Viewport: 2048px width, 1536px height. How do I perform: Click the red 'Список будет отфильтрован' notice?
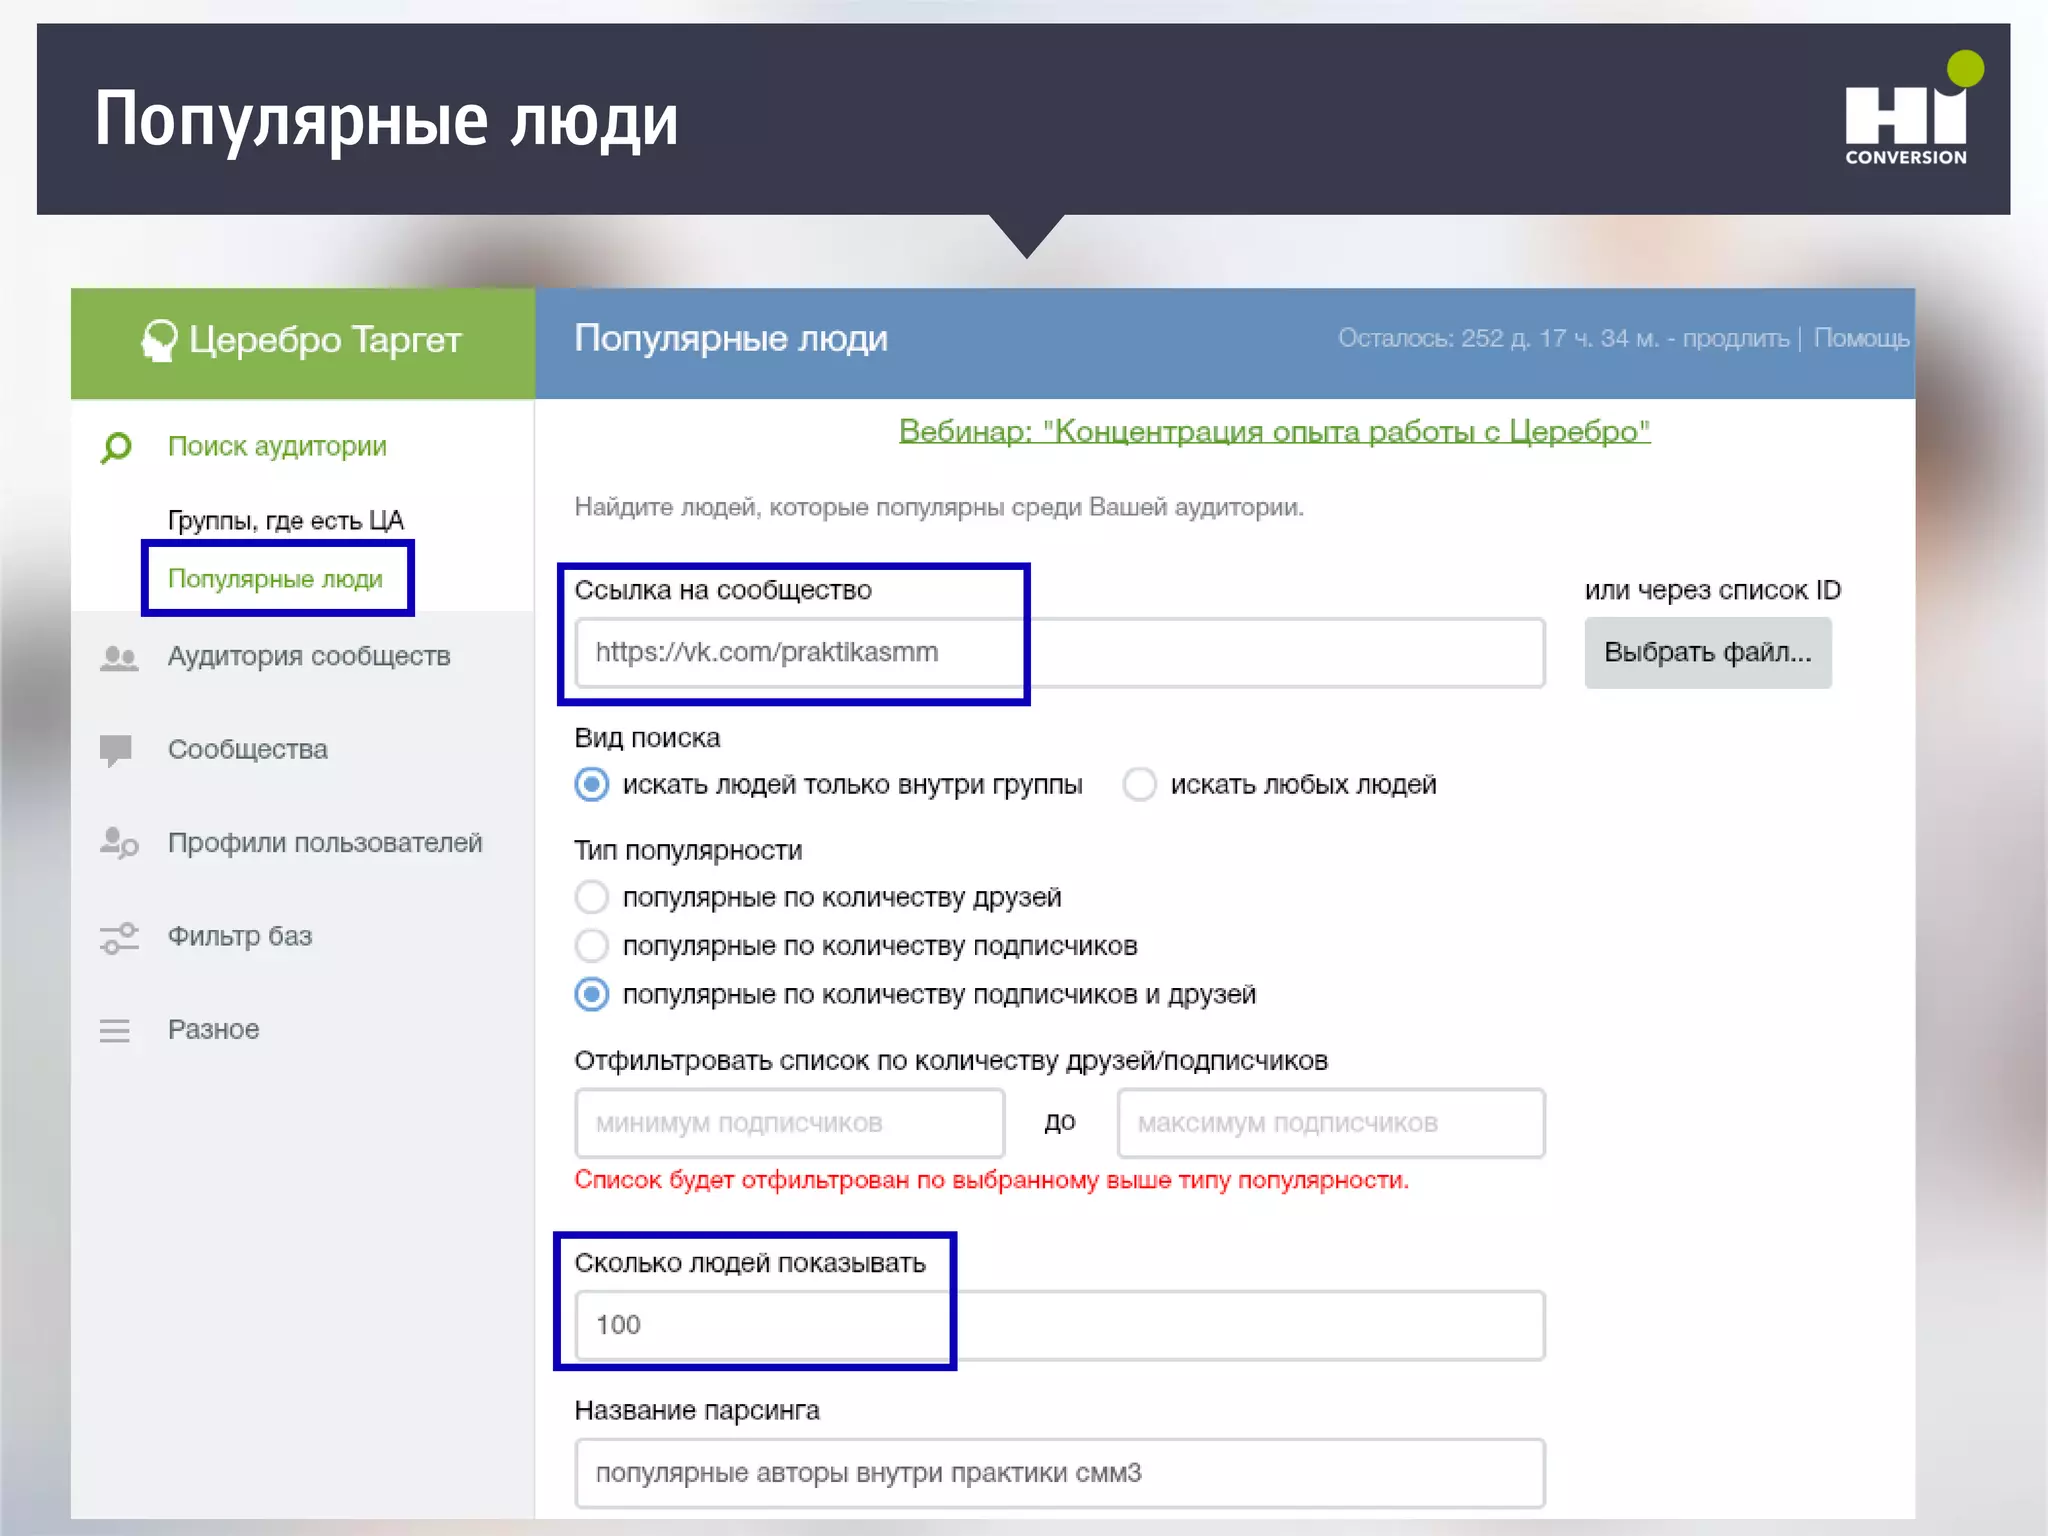[x=991, y=1181]
